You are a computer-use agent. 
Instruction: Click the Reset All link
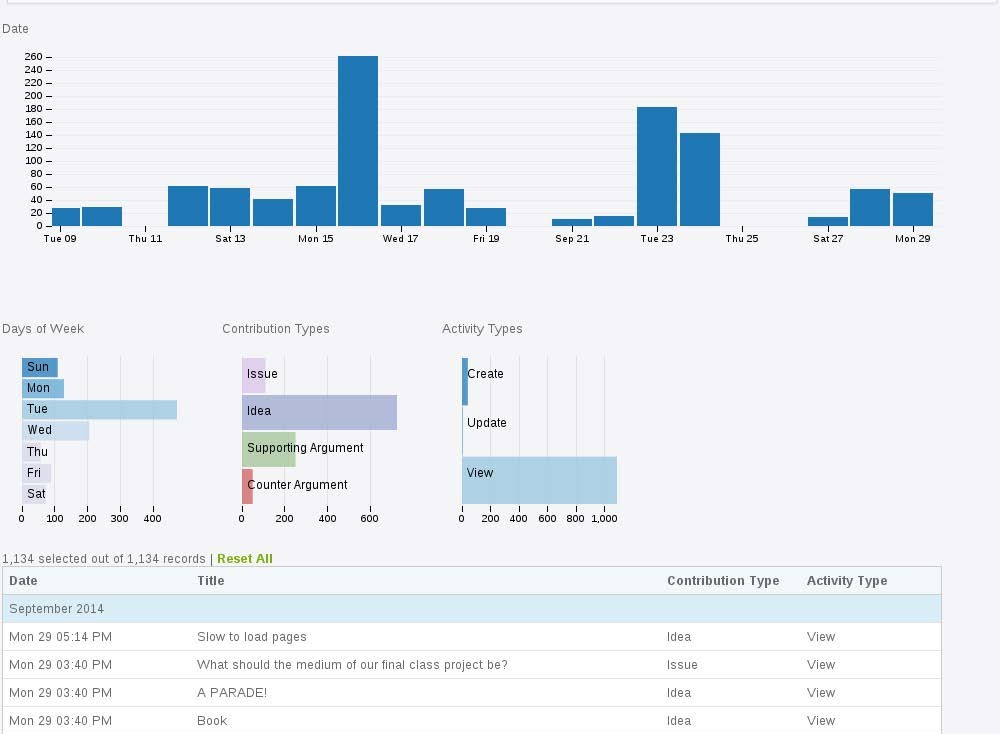[x=244, y=558]
